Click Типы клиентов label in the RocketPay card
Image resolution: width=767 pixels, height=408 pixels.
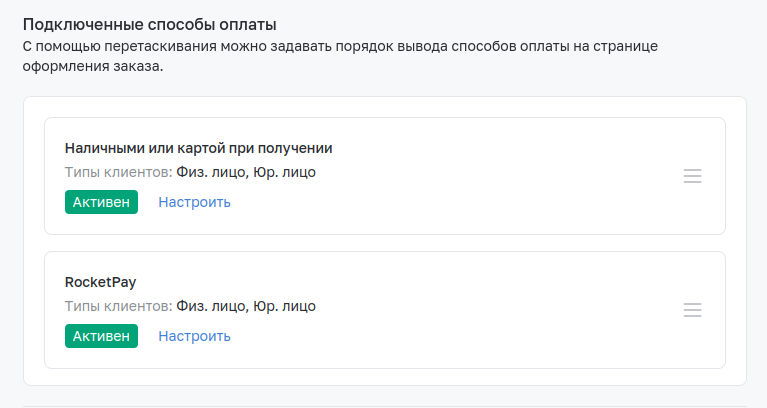[x=118, y=306]
